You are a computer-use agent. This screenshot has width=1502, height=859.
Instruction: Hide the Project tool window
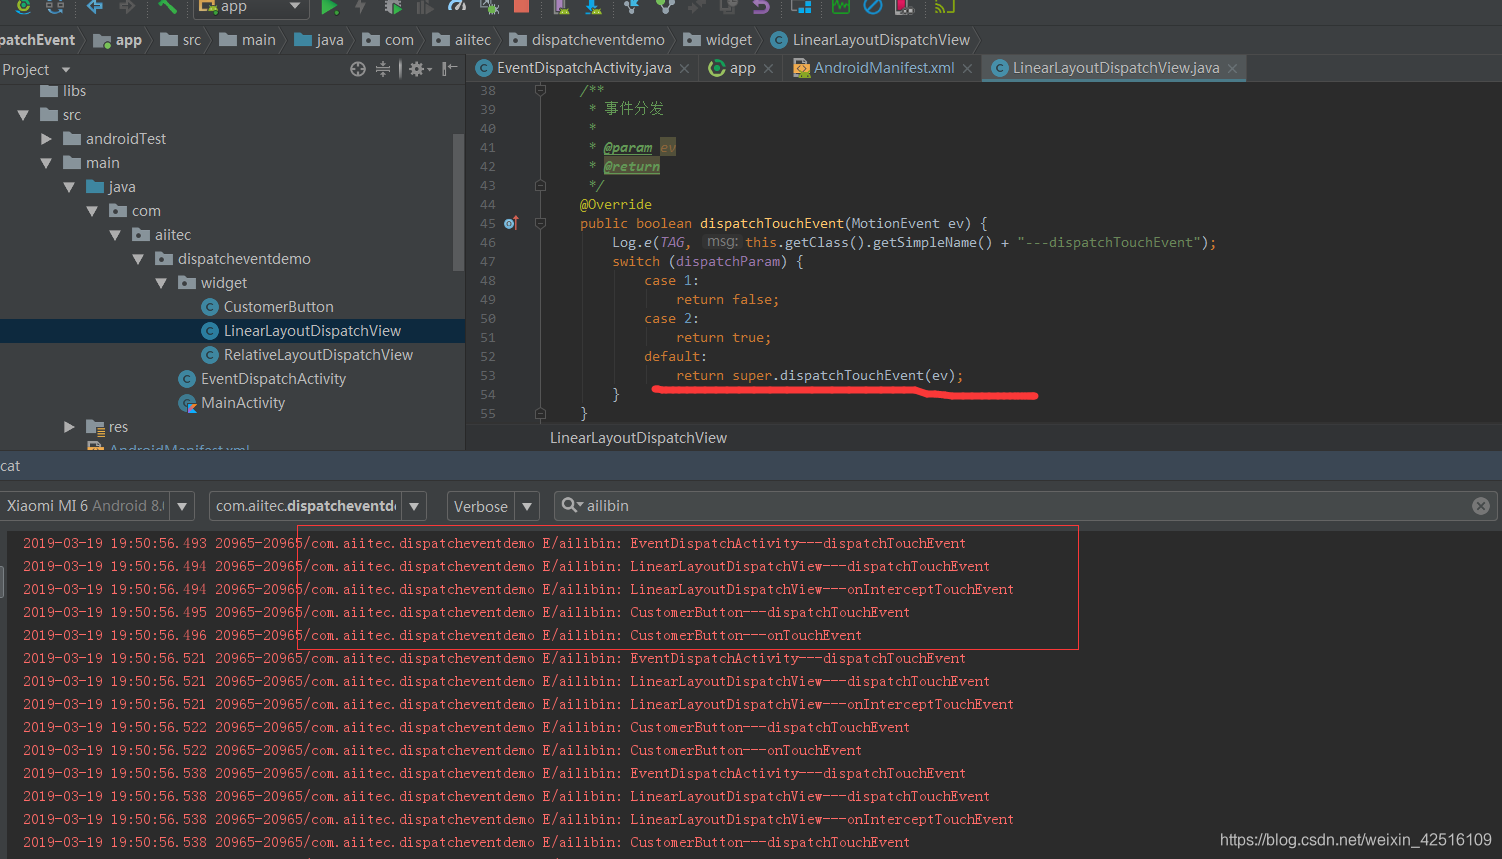(x=450, y=69)
